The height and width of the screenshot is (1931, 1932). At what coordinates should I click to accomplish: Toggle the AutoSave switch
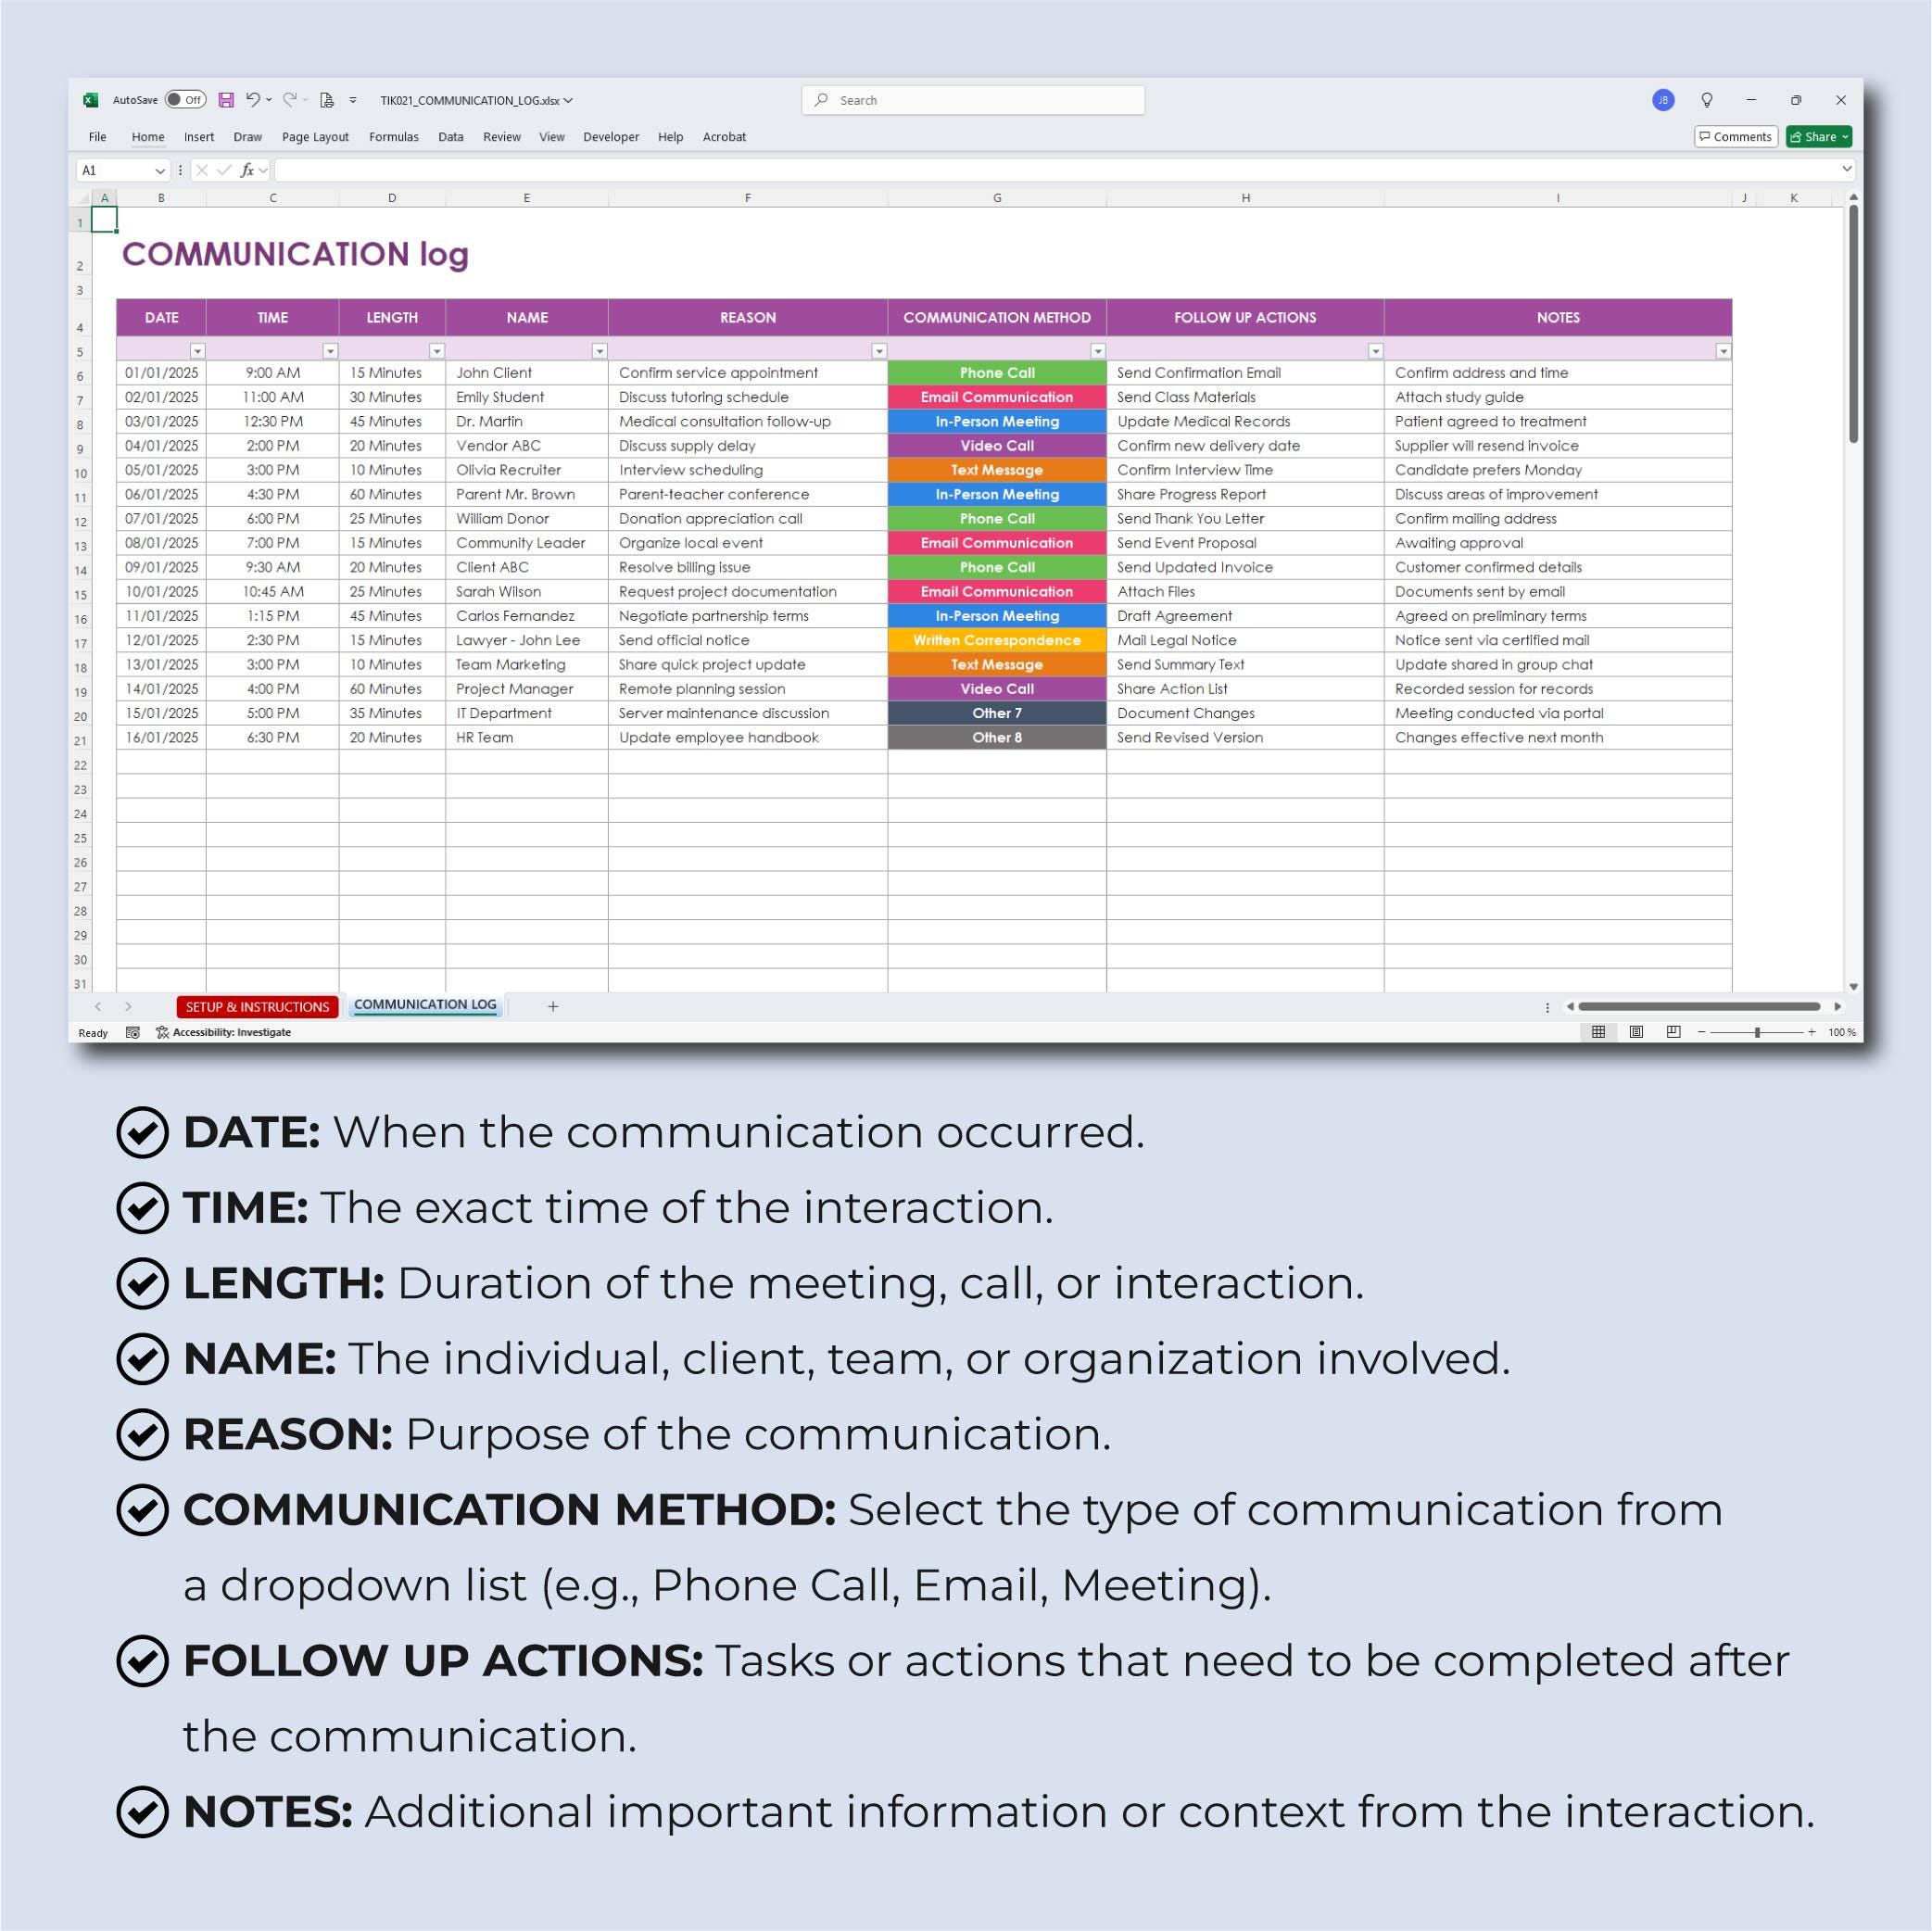[x=185, y=100]
